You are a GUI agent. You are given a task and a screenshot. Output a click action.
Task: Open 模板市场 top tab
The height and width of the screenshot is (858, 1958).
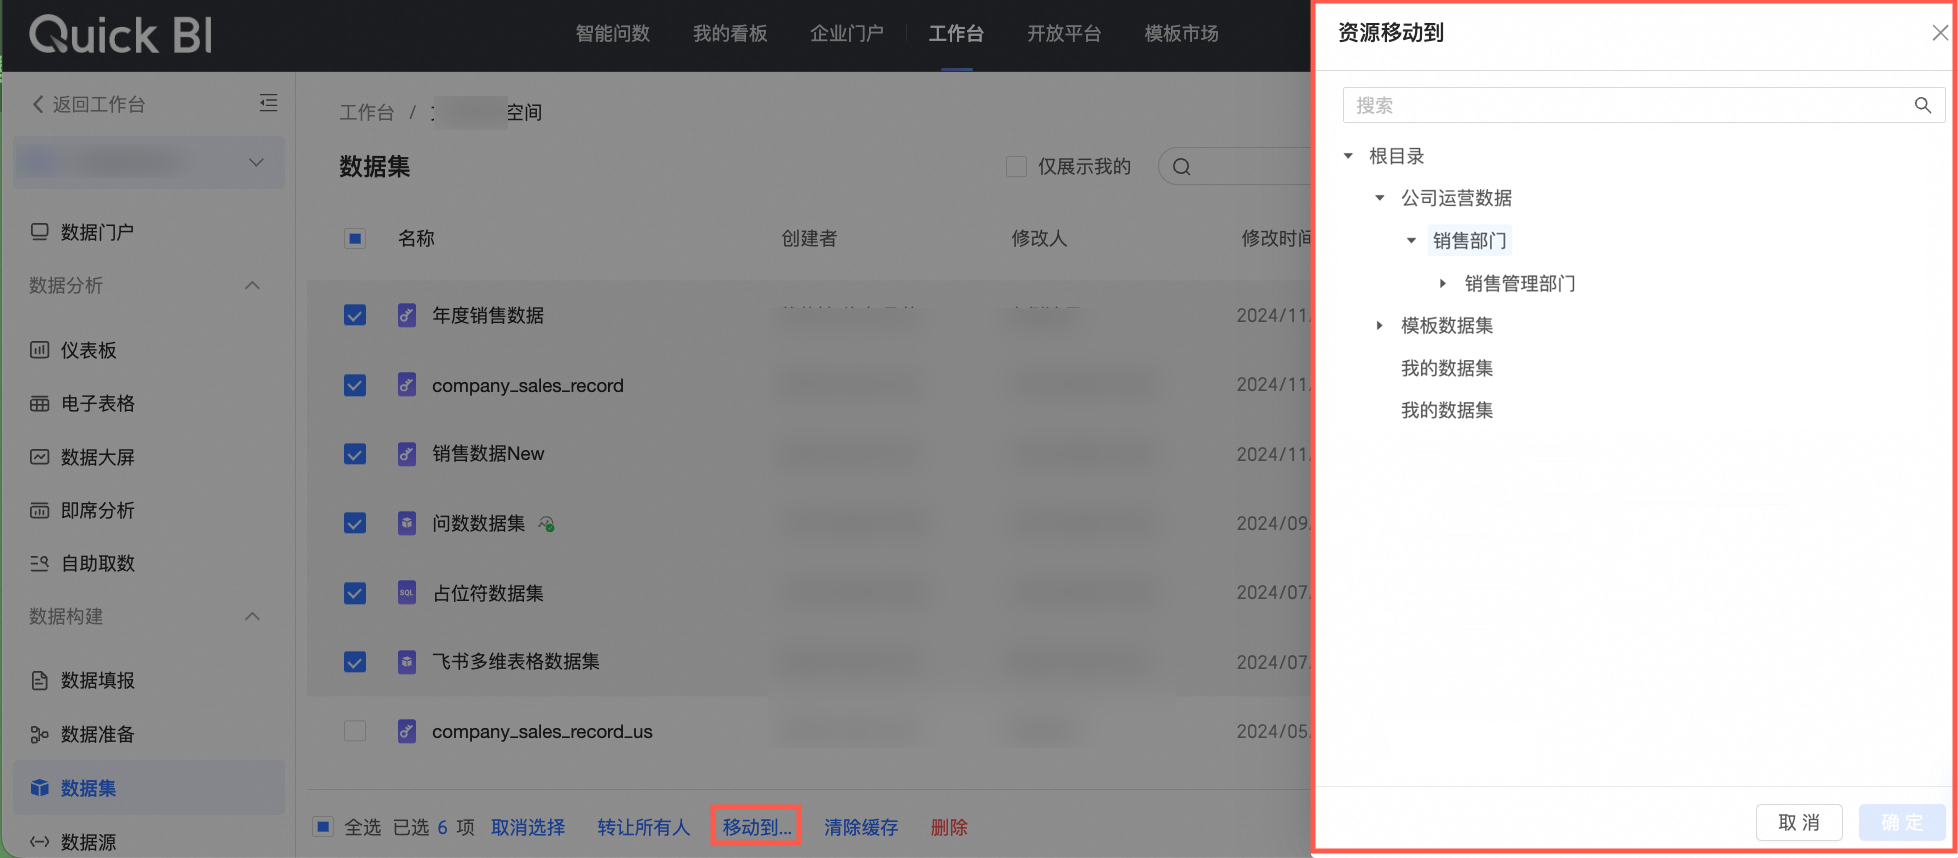(x=1181, y=34)
